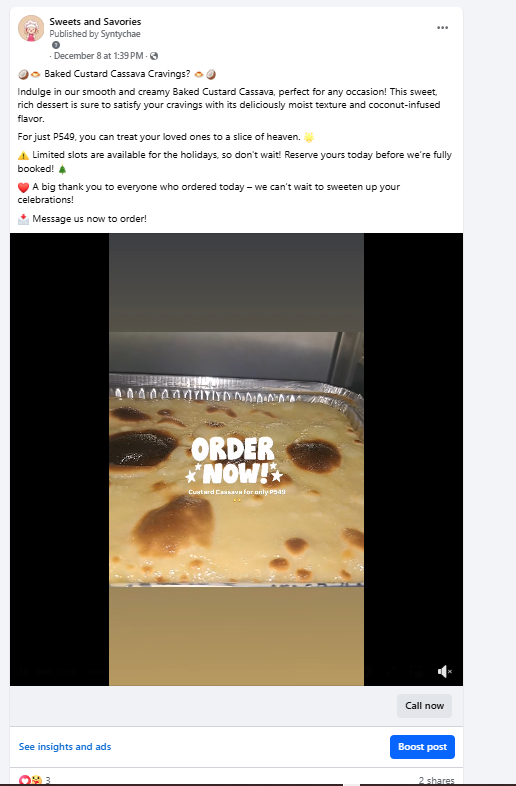Click the Christmas tree emoji after booked
516x786 pixels.
[62, 169]
